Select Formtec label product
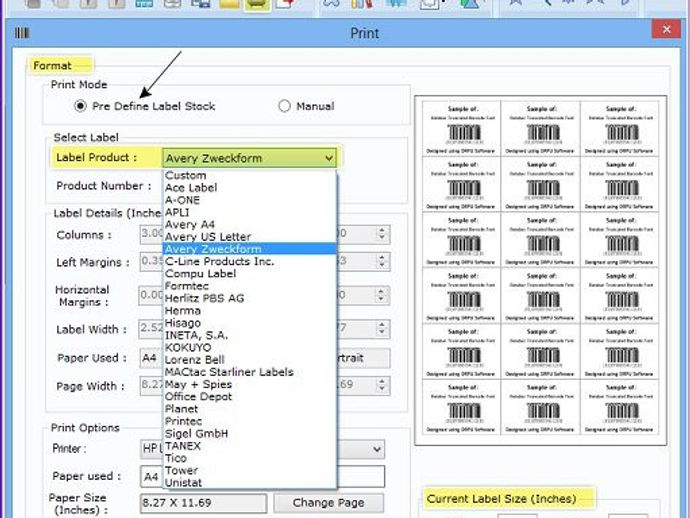Image resolution: width=690 pixels, height=518 pixels. [x=250, y=286]
